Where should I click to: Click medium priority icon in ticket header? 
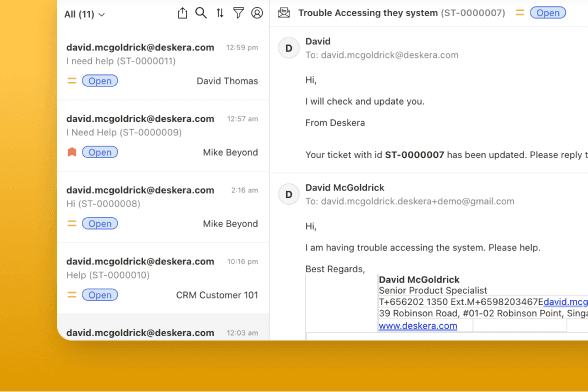(x=520, y=13)
